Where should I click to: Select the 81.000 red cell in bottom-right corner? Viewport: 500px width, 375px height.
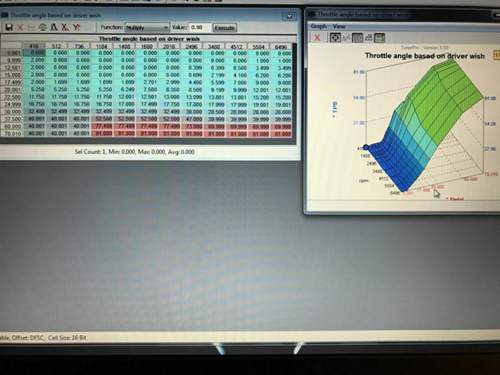(282, 134)
